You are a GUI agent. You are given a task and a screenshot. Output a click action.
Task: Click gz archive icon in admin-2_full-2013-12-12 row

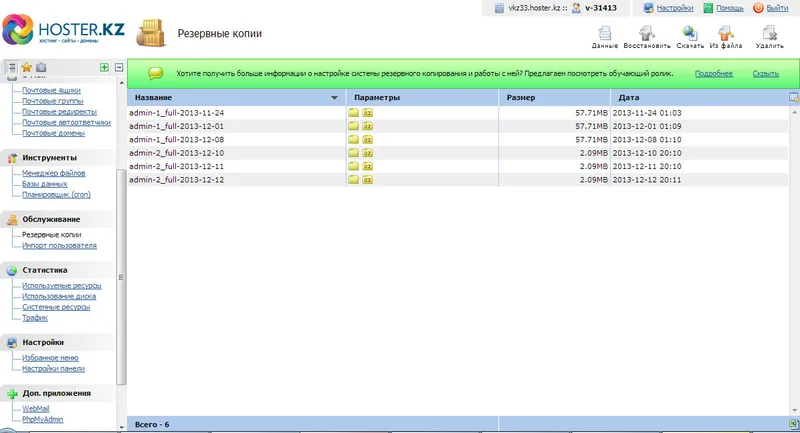(x=367, y=180)
